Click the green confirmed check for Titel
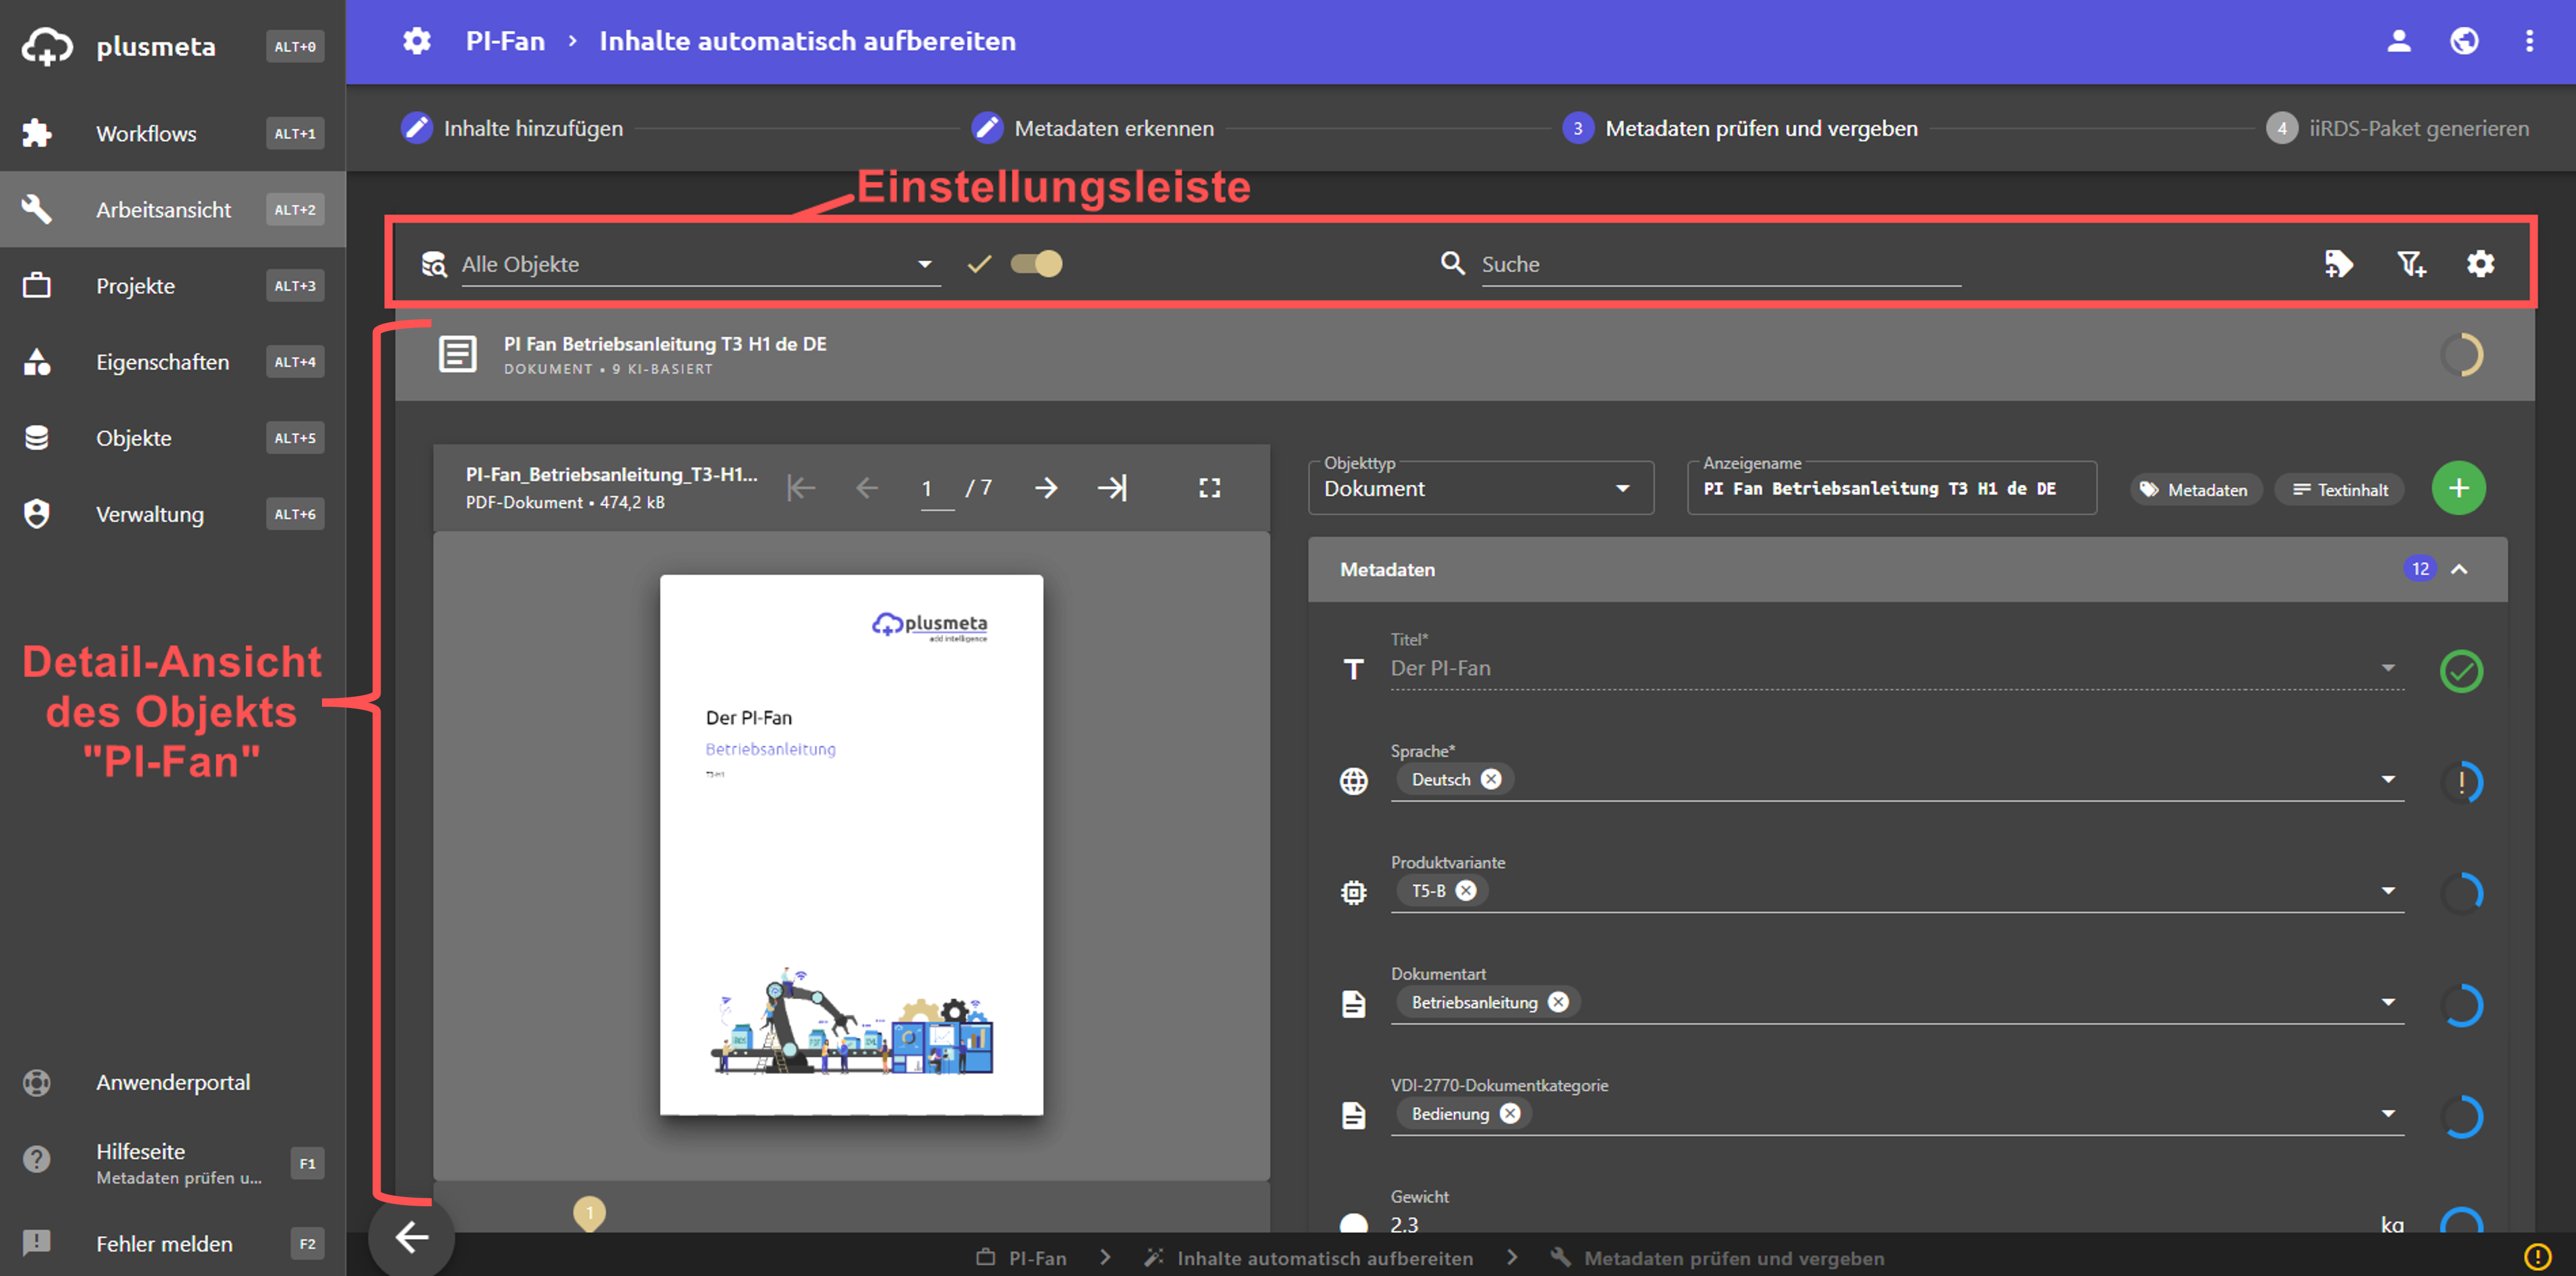2576x1276 pixels. [2461, 671]
